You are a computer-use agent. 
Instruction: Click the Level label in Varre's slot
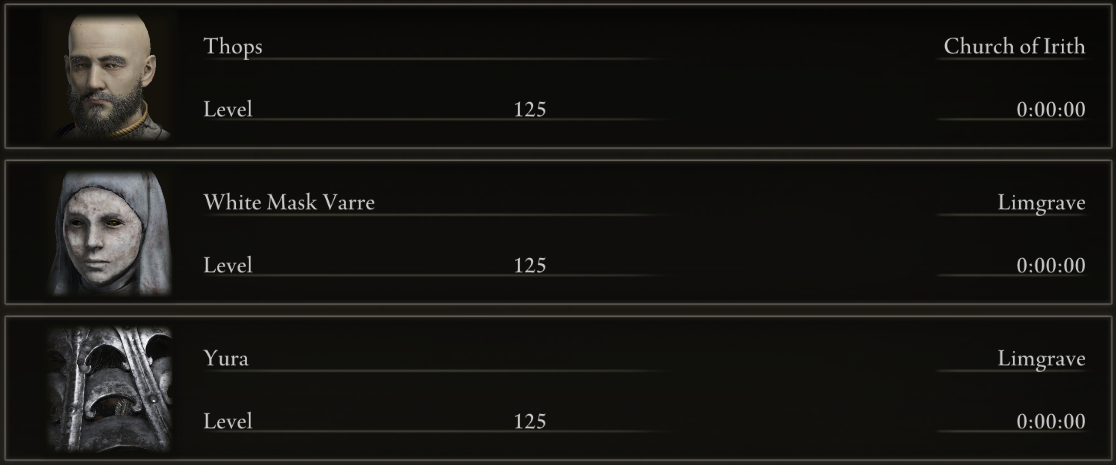(x=228, y=265)
